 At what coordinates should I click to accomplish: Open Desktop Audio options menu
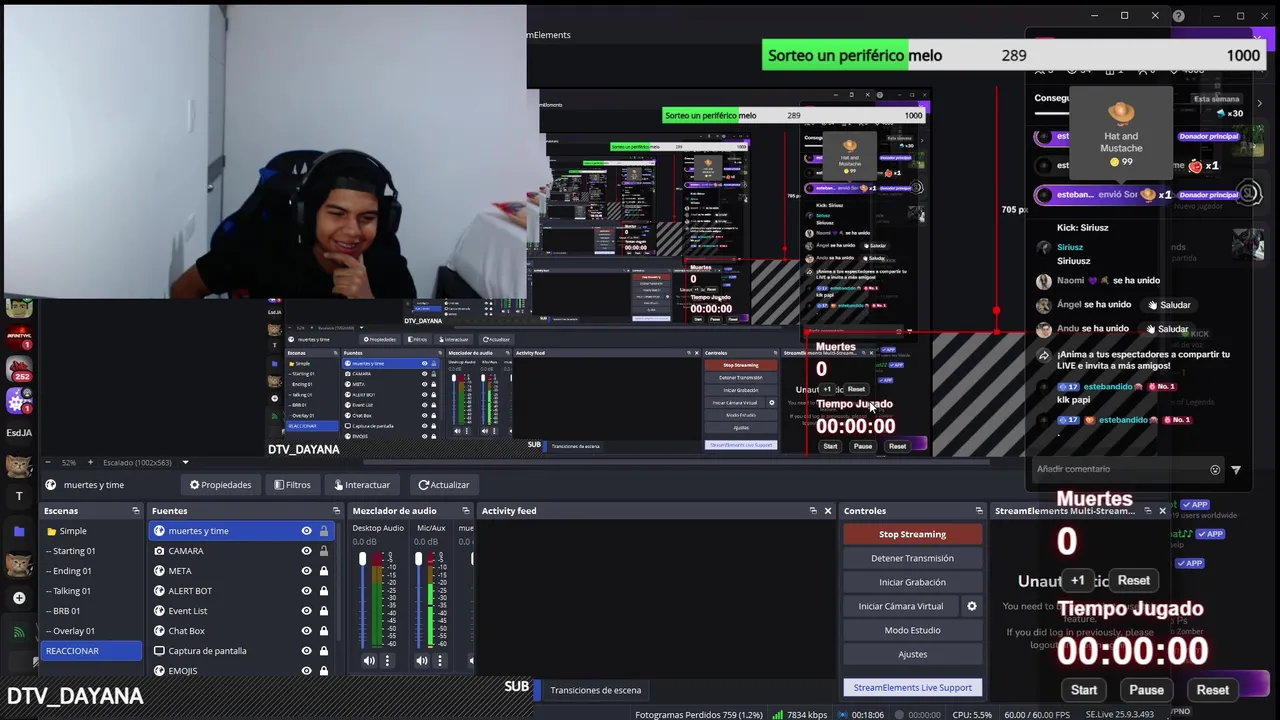pos(387,660)
